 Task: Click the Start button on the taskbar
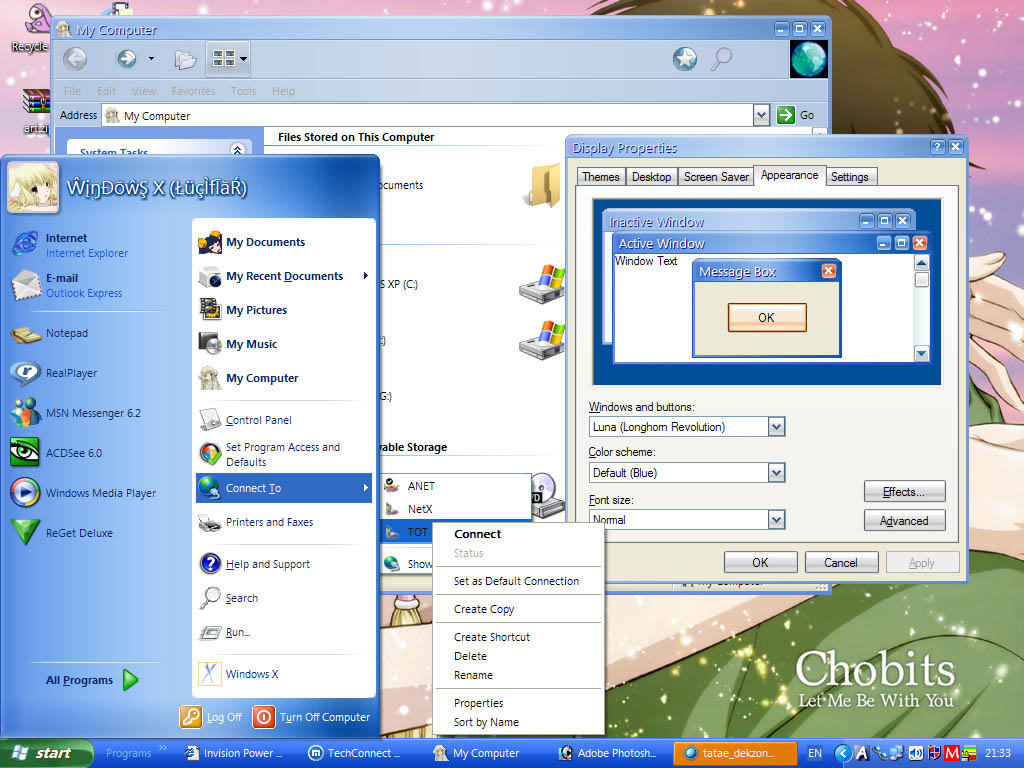click(45, 753)
